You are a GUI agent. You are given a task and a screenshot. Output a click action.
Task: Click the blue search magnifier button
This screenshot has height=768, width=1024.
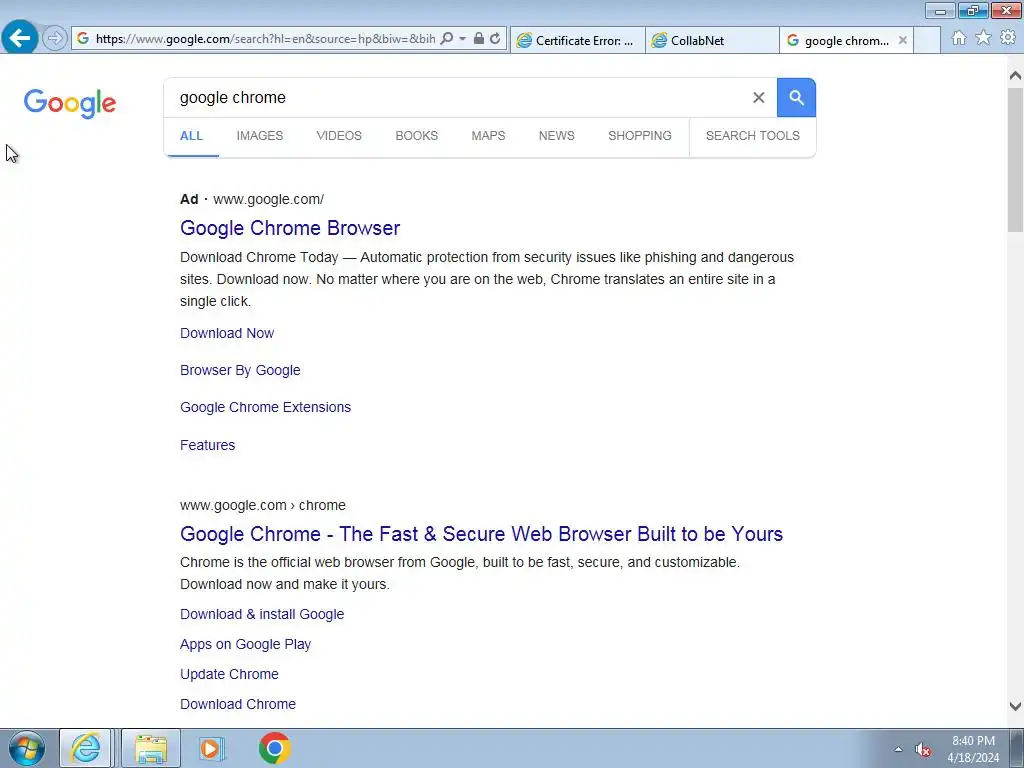coord(796,97)
